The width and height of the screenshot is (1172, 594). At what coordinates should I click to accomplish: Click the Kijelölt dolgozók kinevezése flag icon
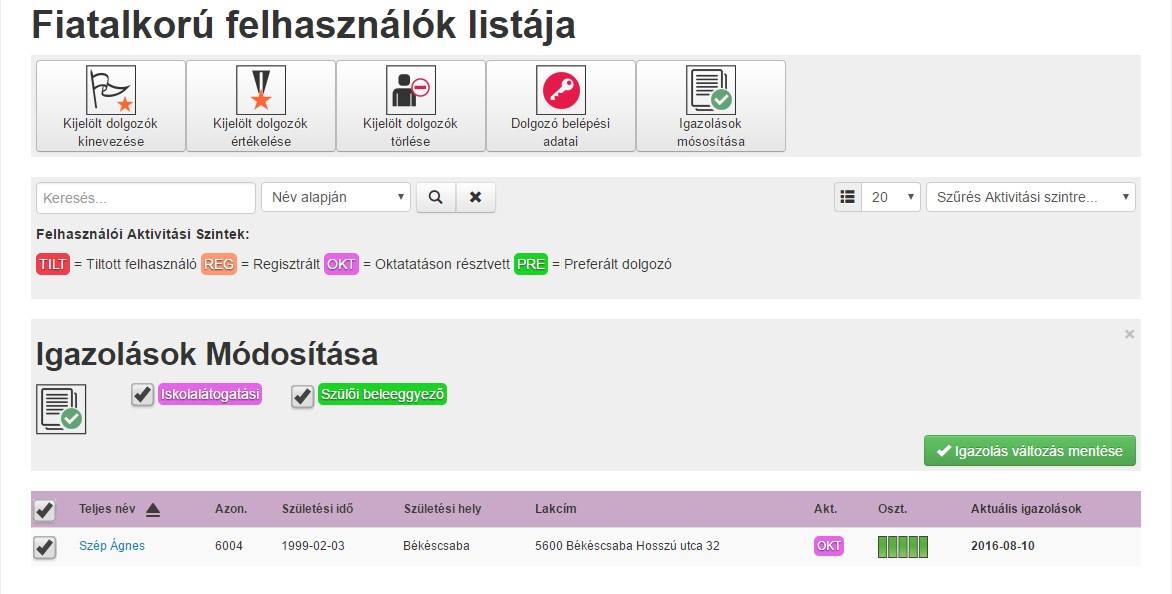coord(110,90)
